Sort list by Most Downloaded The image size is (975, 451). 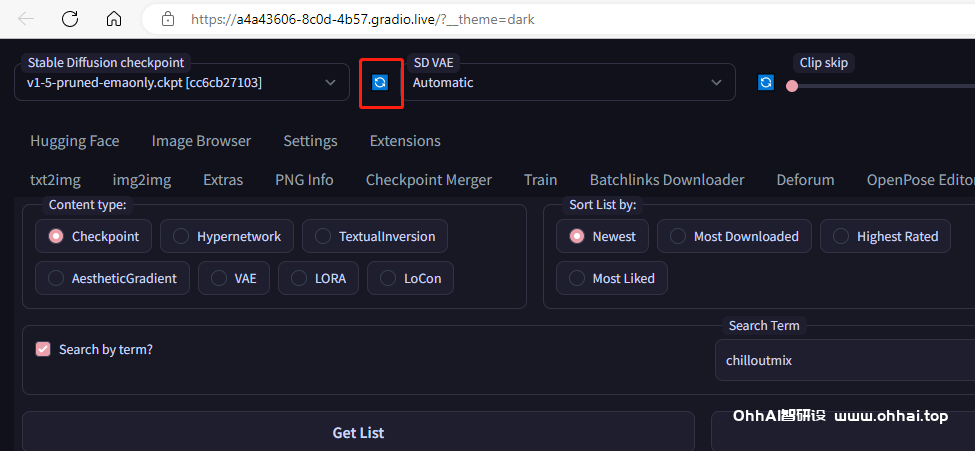point(734,236)
